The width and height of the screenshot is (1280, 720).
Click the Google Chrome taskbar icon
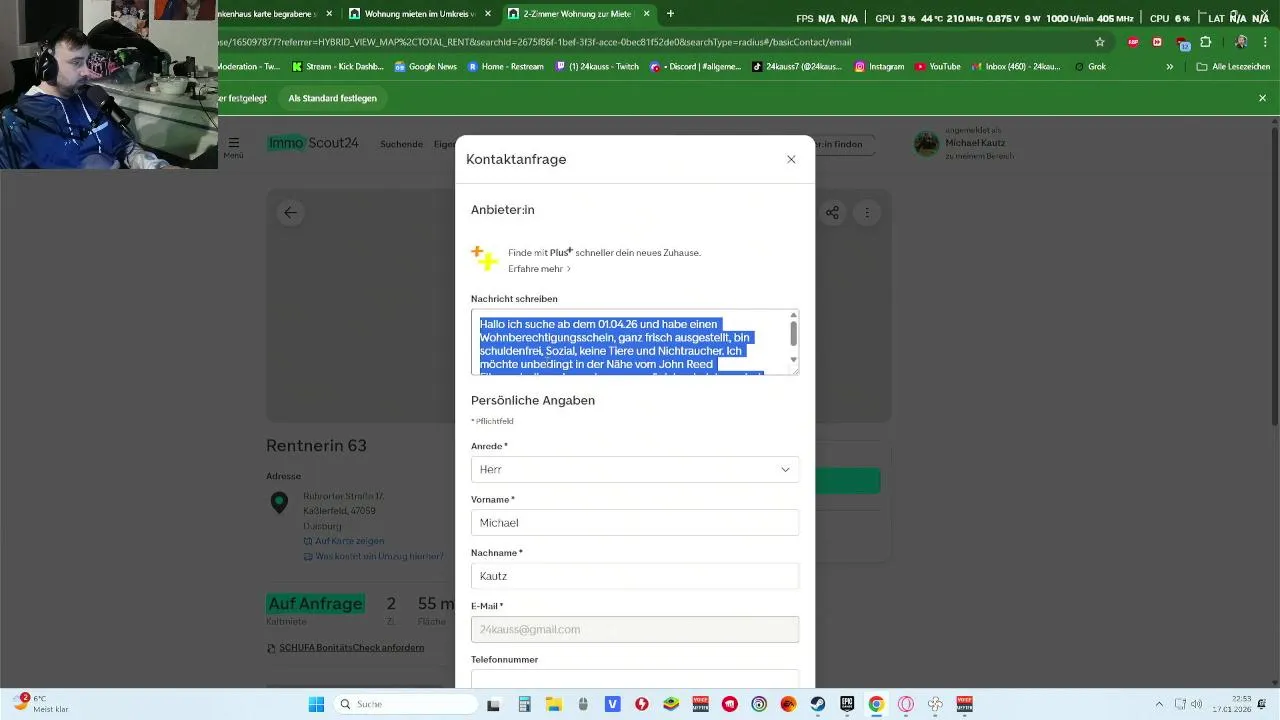click(x=876, y=704)
